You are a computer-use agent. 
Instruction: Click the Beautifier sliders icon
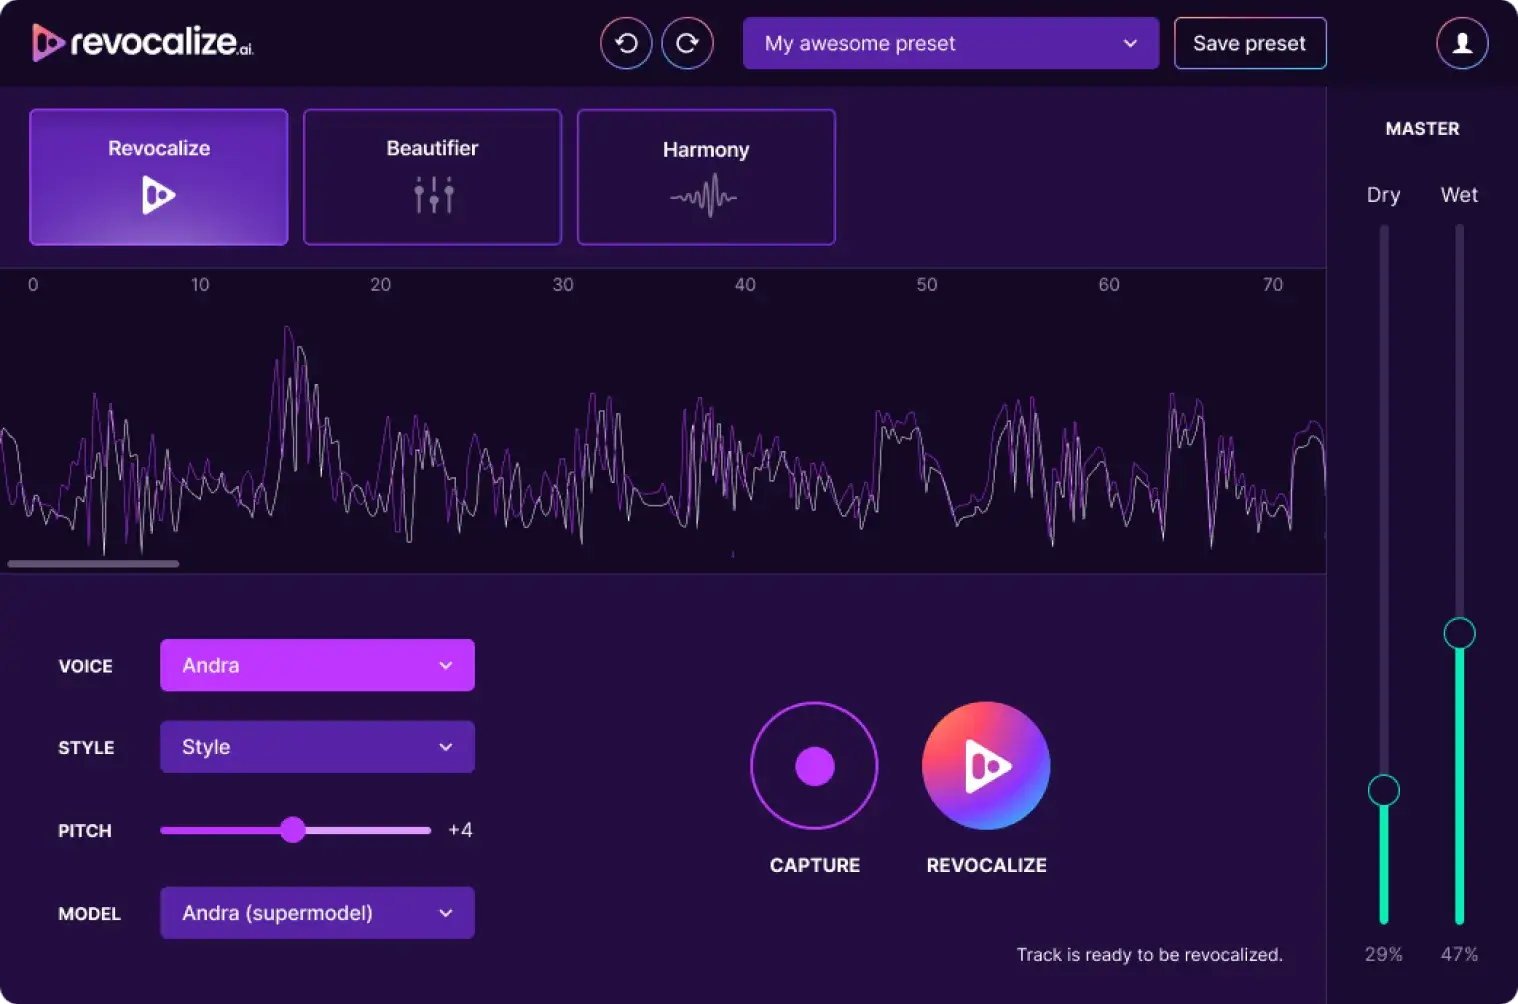[432, 194]
